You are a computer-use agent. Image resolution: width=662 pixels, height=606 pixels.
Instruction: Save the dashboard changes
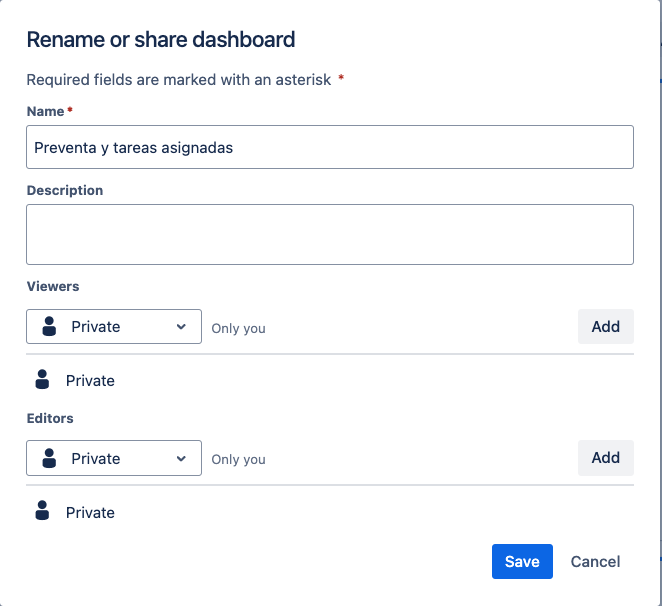tap(522, 561)
